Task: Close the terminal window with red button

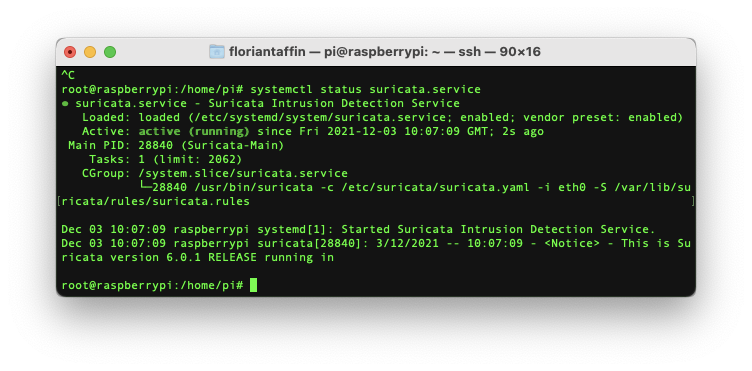Action: [70, 52]
